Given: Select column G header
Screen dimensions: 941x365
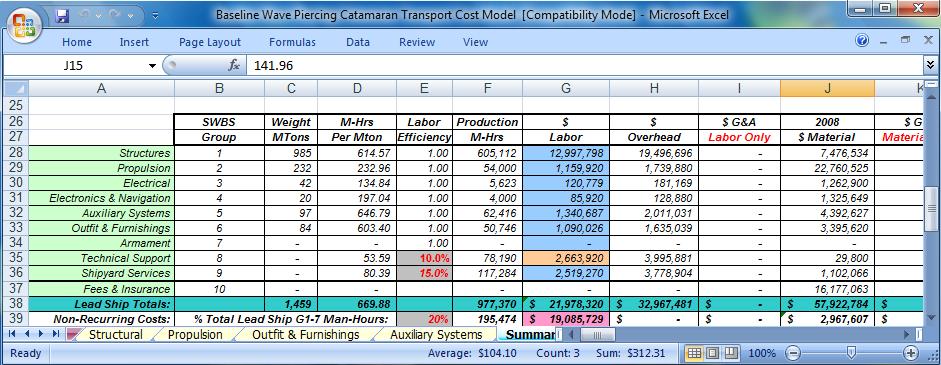Looking at the screenshot, I should pyautogui.click(x=566, y=88).
